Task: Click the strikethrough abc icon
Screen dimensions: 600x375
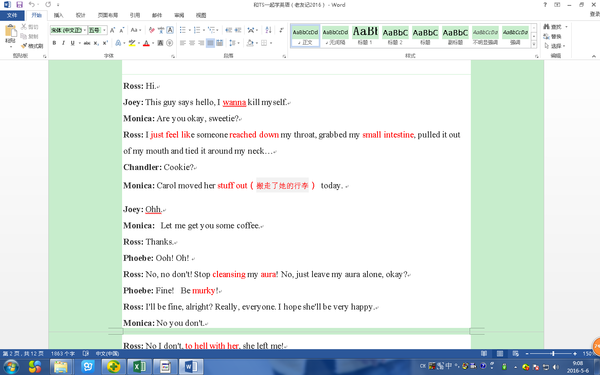Action: click(87, 43)
